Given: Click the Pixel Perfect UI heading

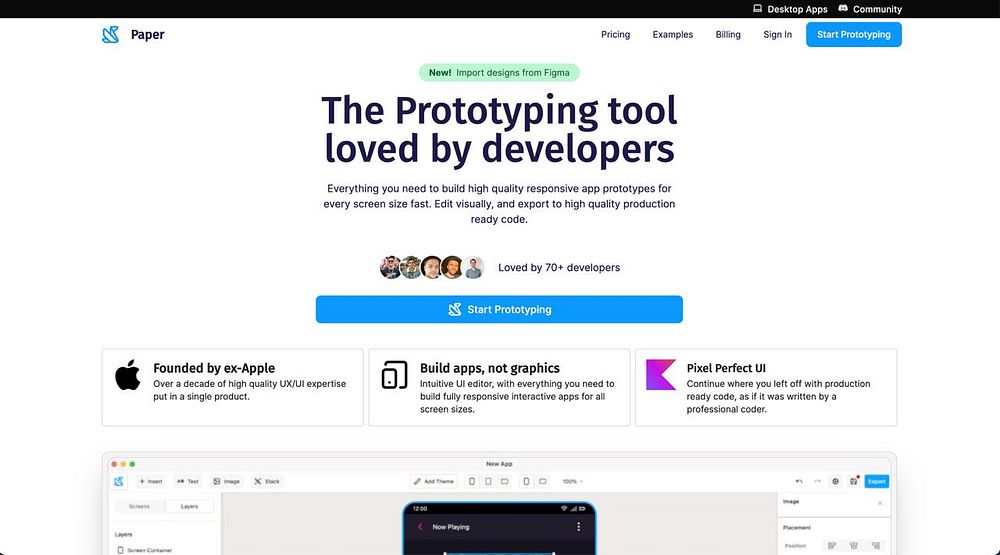Looking at the screenshot, I should (x=726, y=368).
